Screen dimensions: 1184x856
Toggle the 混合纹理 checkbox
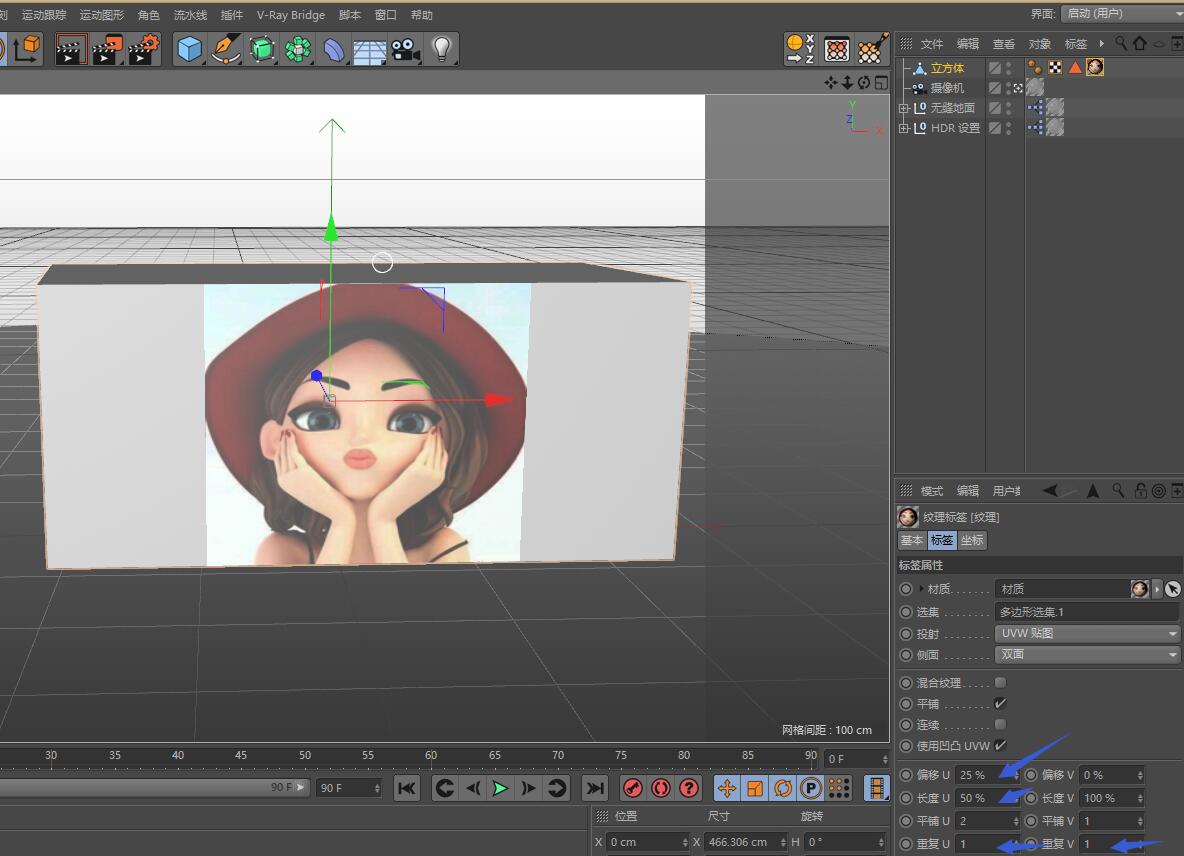(x=1001, y=682)
